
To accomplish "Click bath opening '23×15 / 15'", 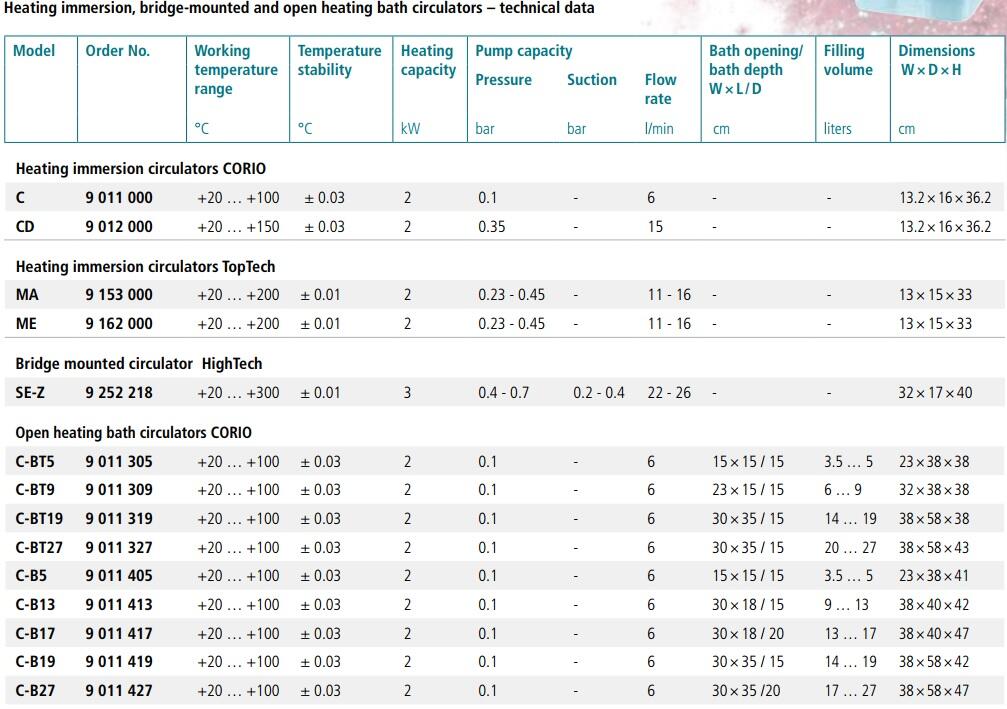I will coord(748,490).
